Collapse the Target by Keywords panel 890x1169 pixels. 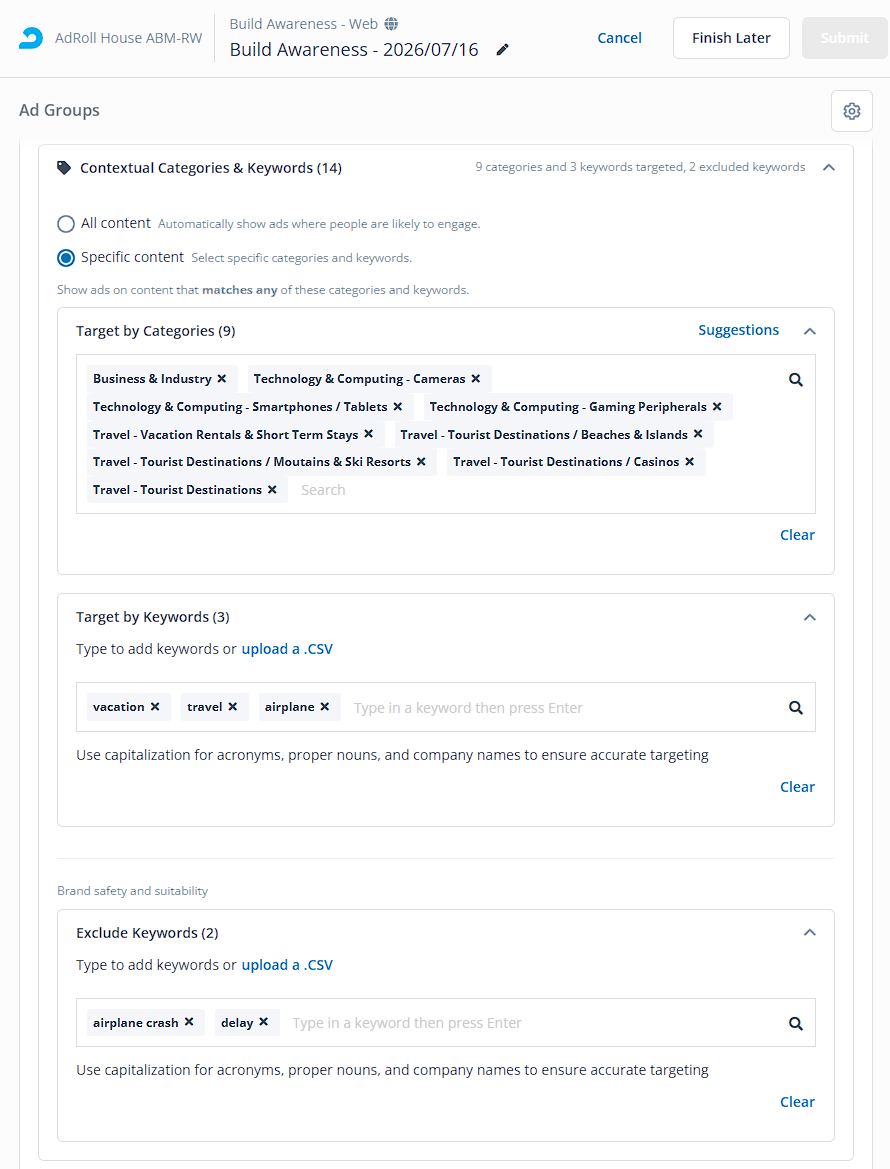pyautogui.click(x=810, y=617)
